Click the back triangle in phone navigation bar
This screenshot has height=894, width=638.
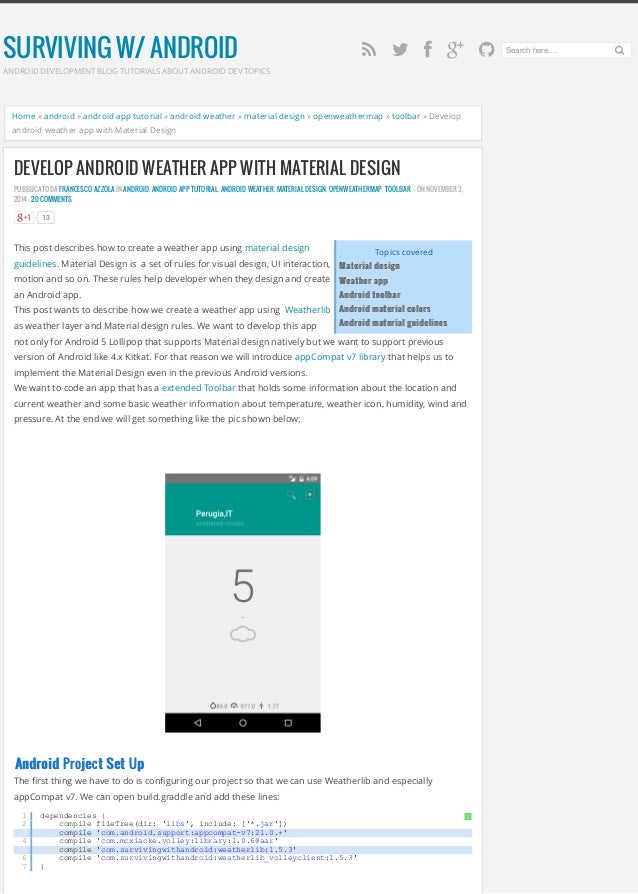pos(197,723)
